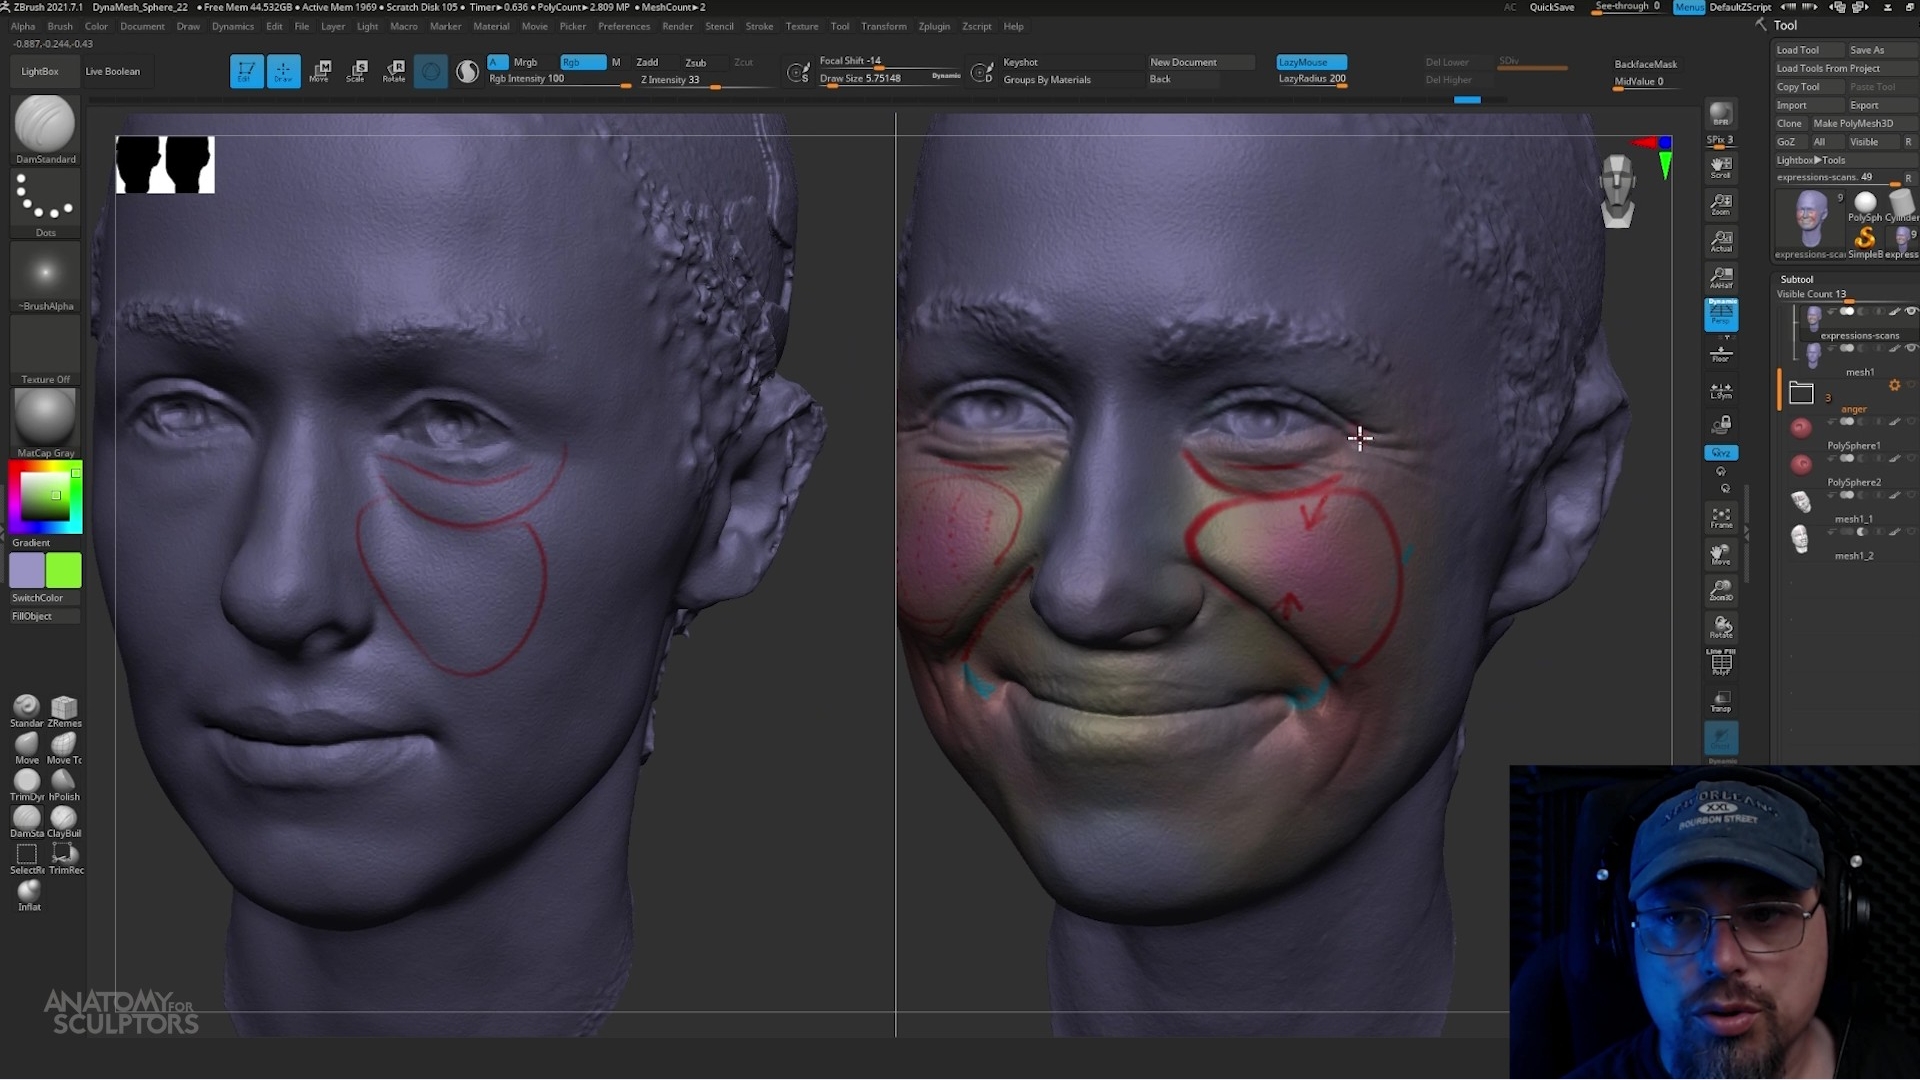Open the Render menu

(677, 26)
